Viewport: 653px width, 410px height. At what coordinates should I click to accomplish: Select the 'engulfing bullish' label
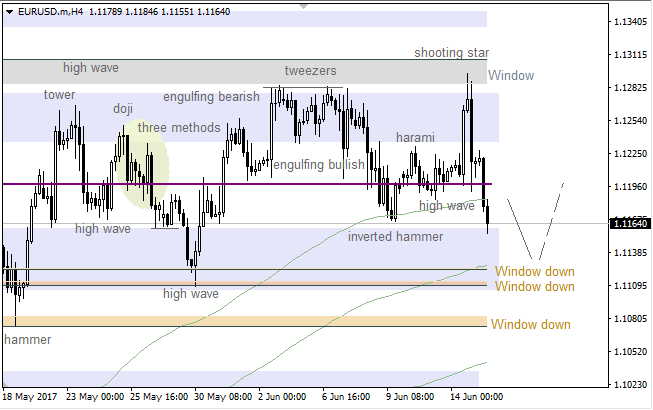click(318, 164)
